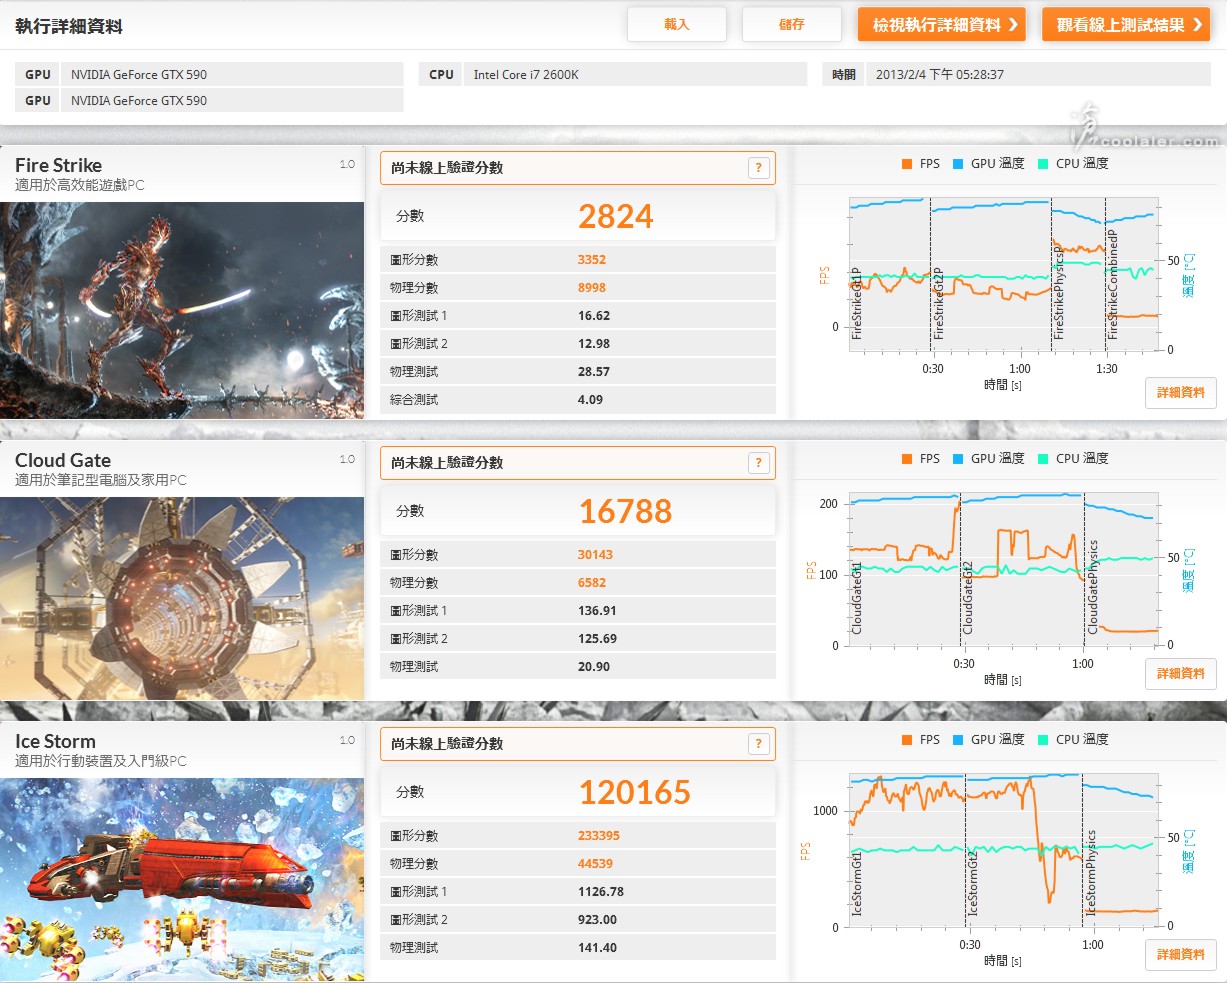
Task: Select orange FPS legend swatch in Fire Strike chart
Action: 906,164
